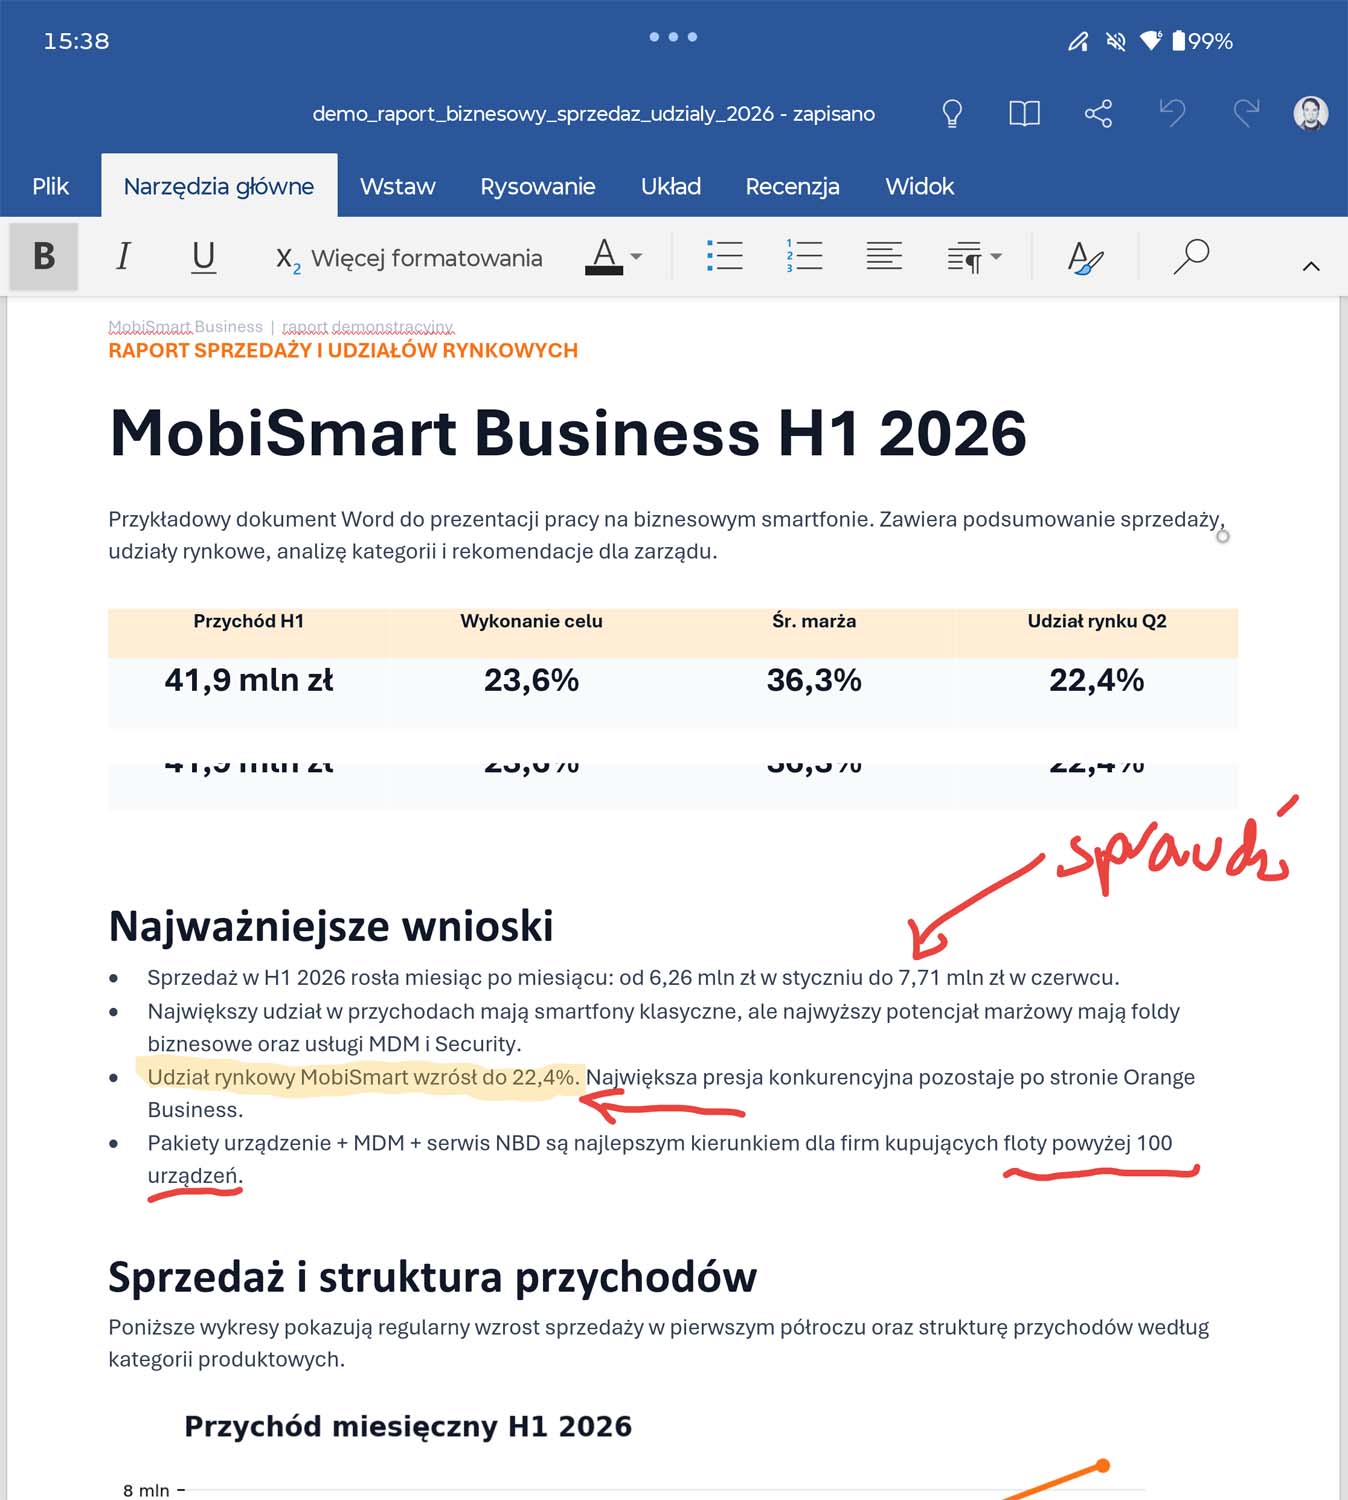This screenshot has width=1348, height=1500.
Task: Tap the Sprzedaż w H1 2026 bullet
Action: tap(633, 977)
